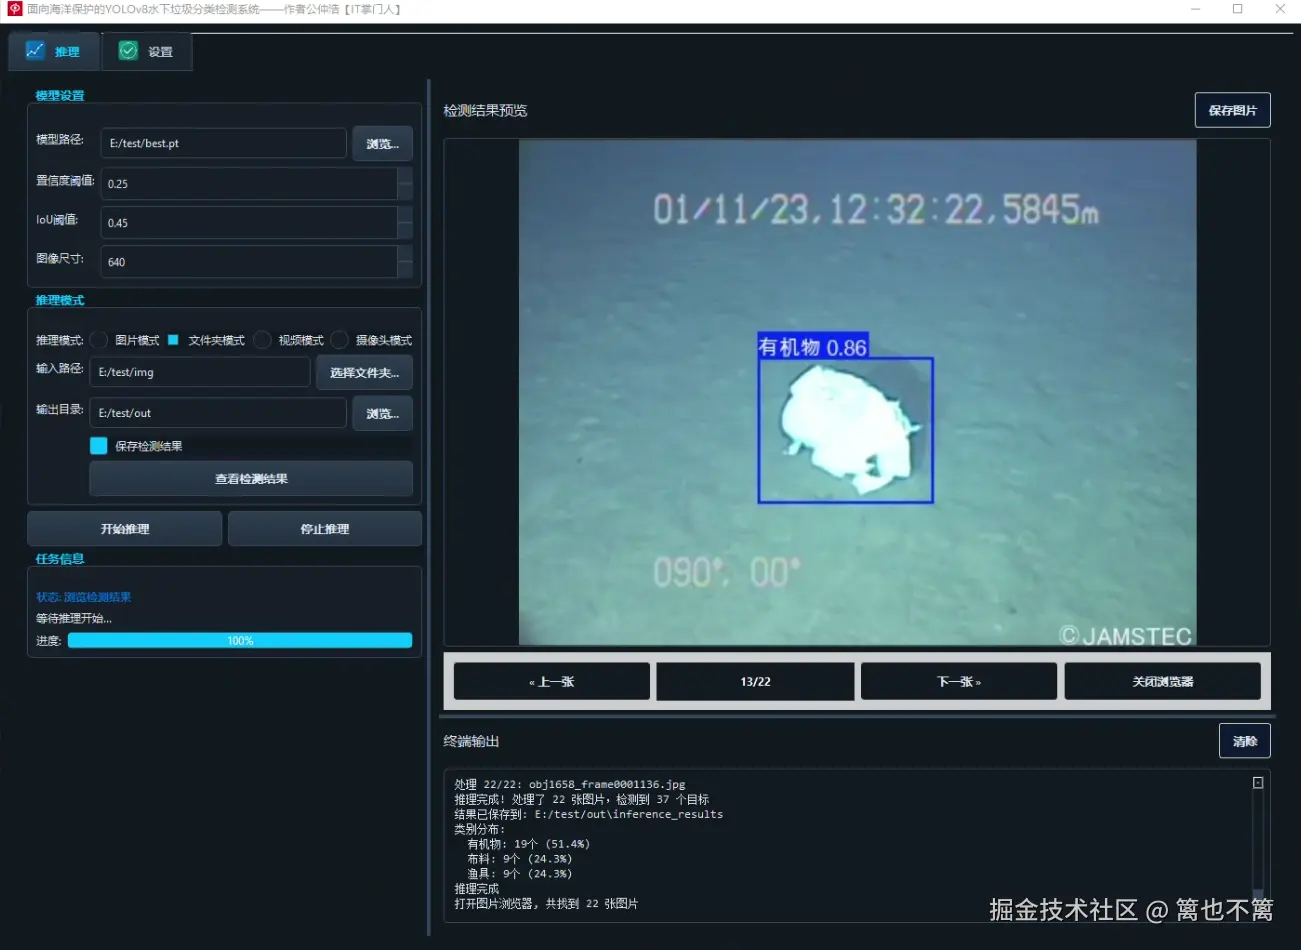Adjust the 图像尺寸 spinner arrows
This screenshot has height=950, width=1301.
coord(405,261)
